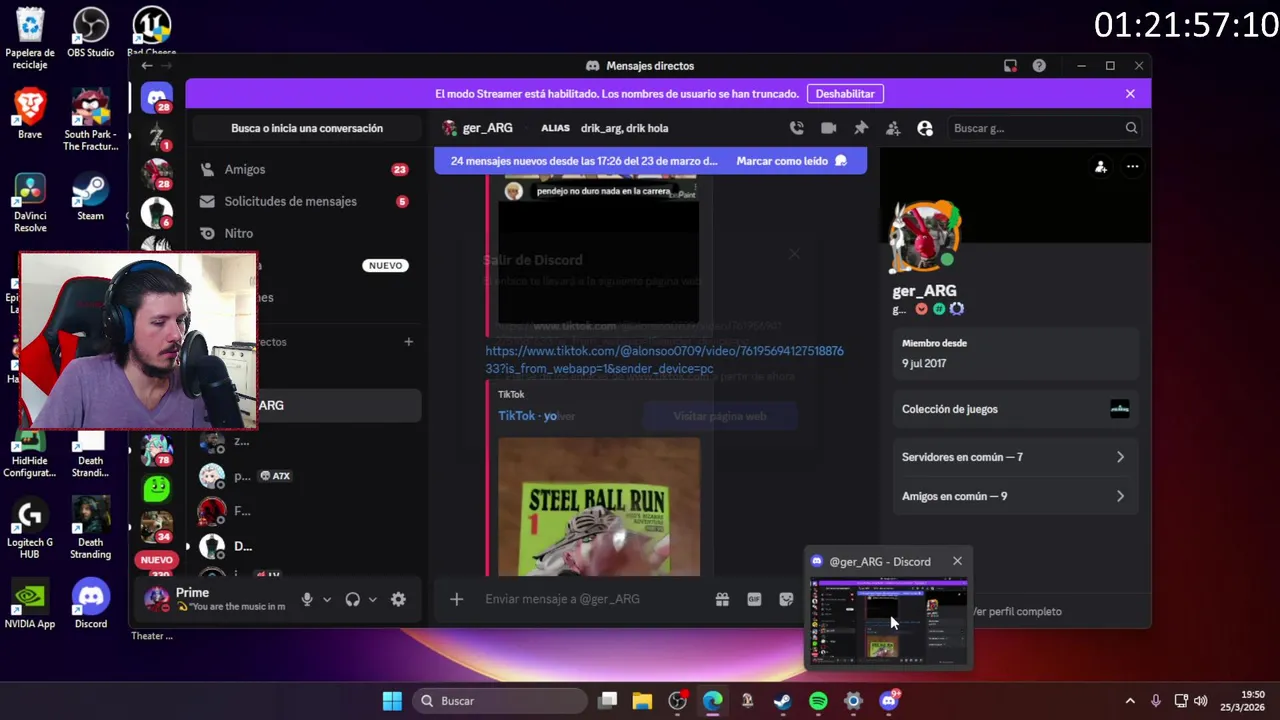Open Spotify from the taskbar

pos(818,701)
